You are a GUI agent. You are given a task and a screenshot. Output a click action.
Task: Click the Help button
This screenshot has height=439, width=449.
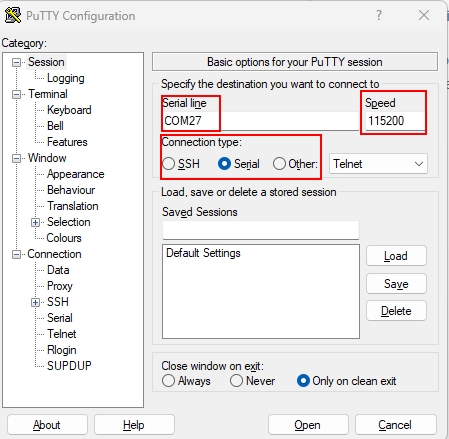tap(134, 425)
